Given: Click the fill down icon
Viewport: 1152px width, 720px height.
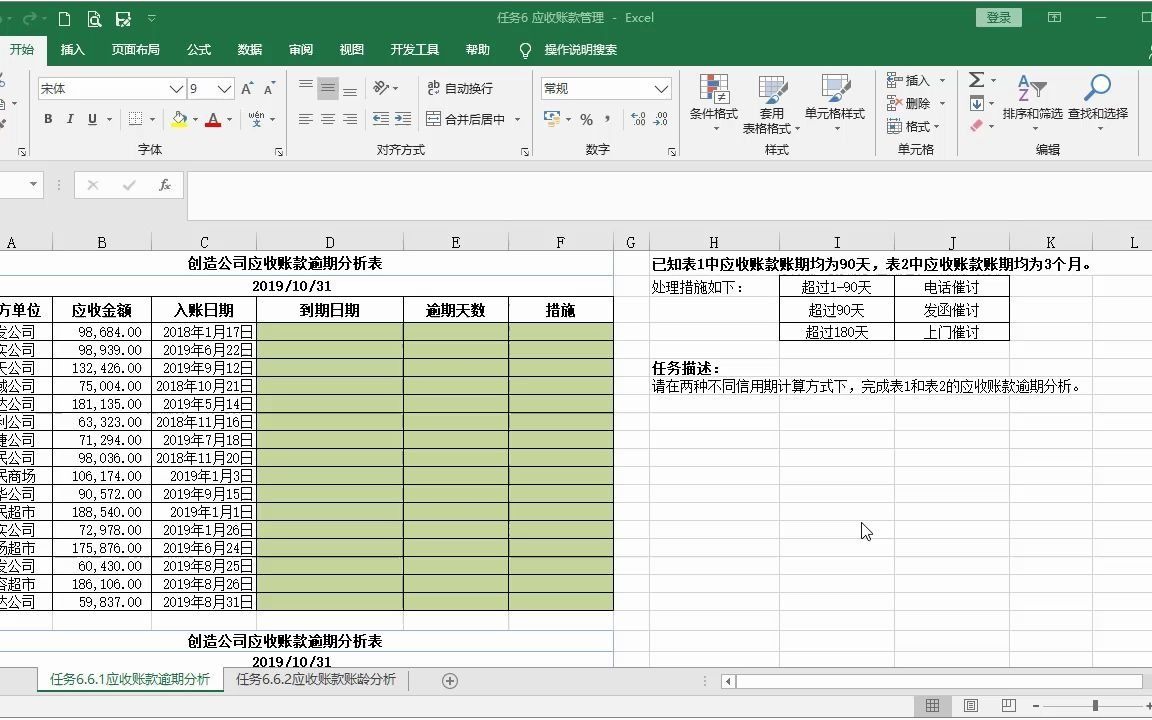Looking at the screenshot, I should [x=976, y=104].
